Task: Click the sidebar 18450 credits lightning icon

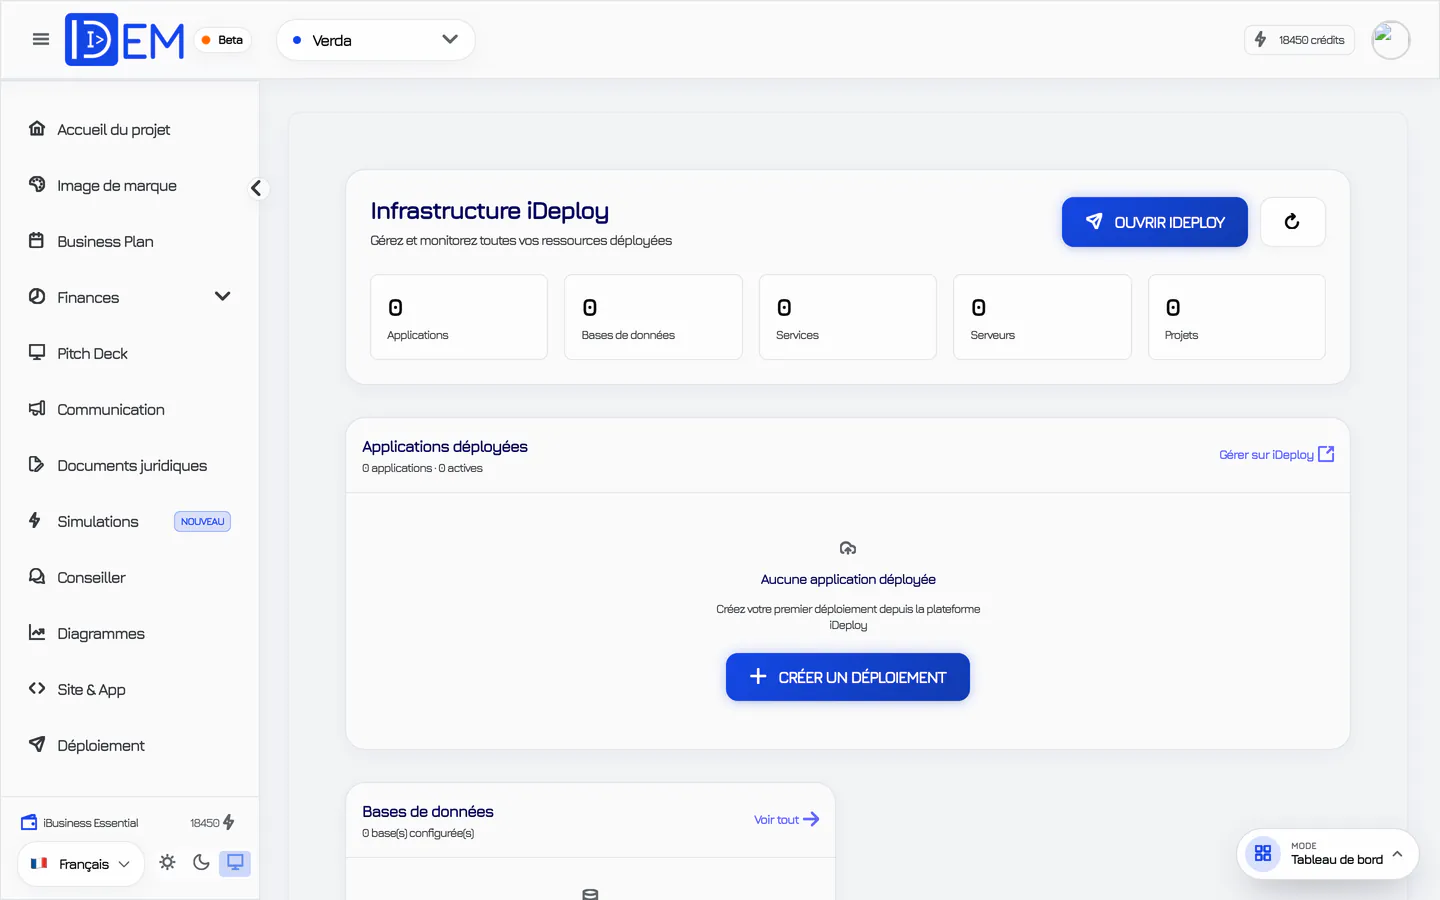Action: [x=229, y=822]
